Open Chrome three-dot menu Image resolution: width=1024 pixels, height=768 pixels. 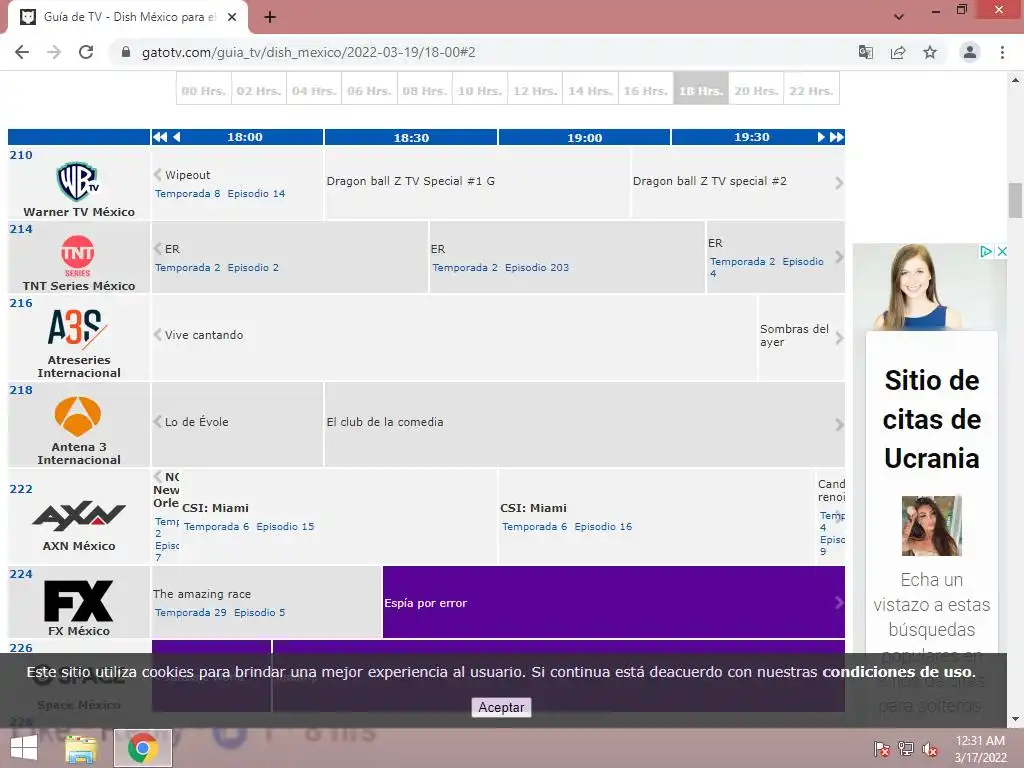1002,52
